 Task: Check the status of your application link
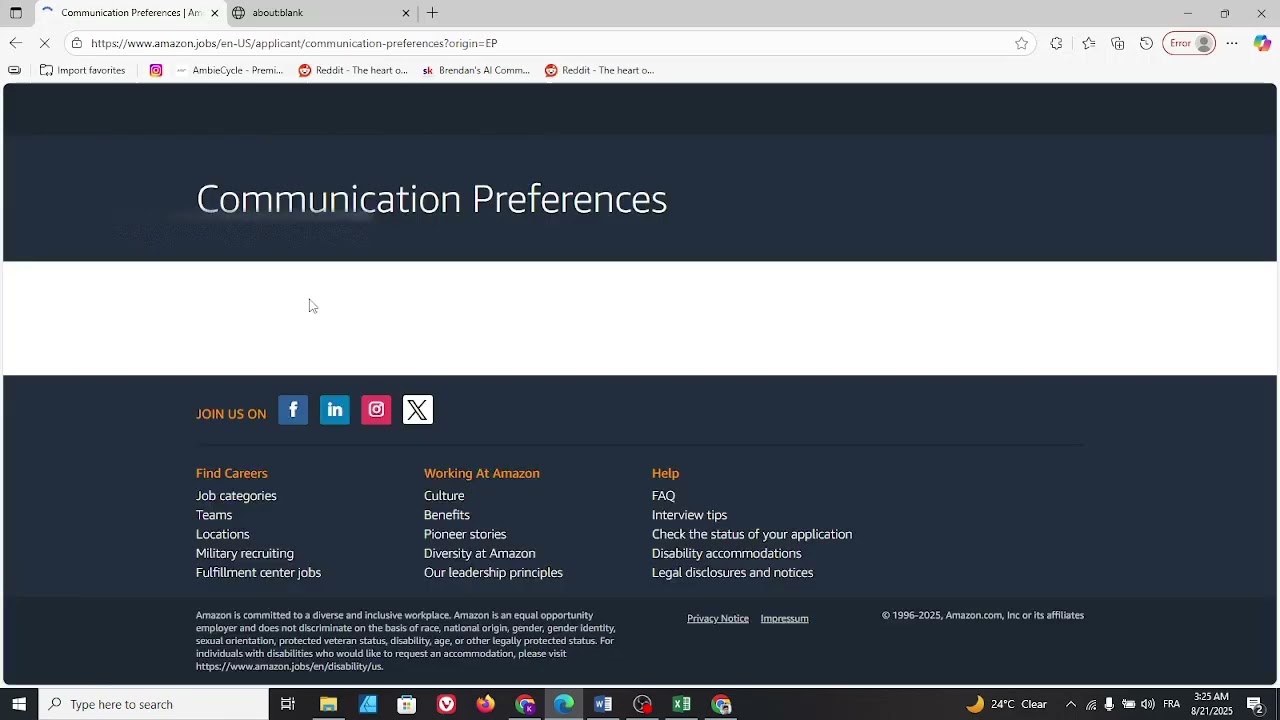click(x=752, y=534)
